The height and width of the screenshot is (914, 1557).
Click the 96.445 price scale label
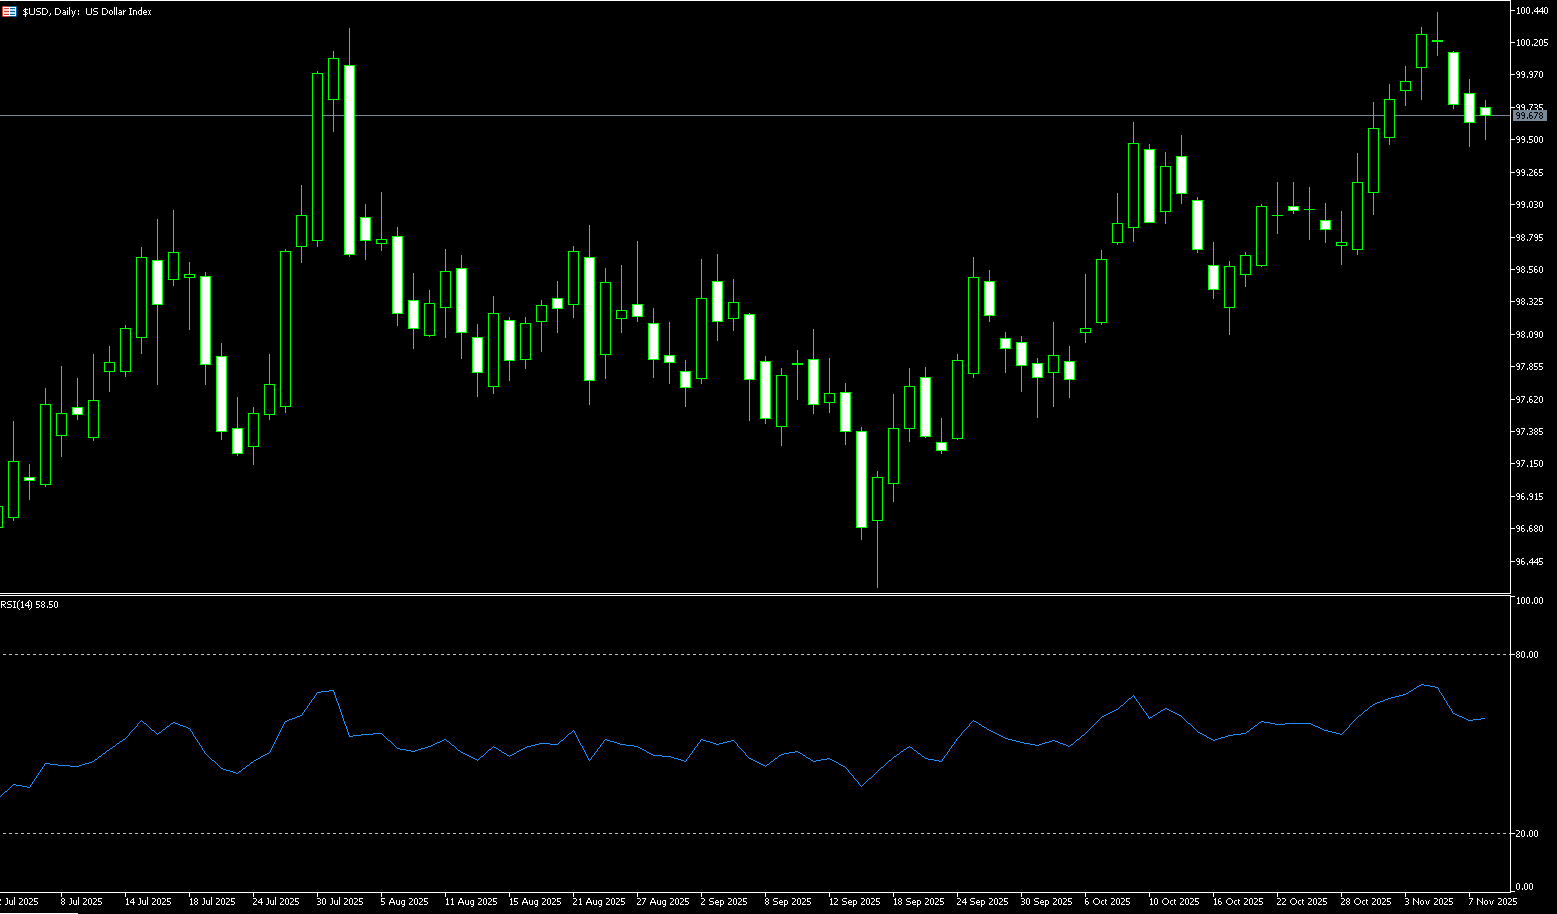coord(1529,562)
